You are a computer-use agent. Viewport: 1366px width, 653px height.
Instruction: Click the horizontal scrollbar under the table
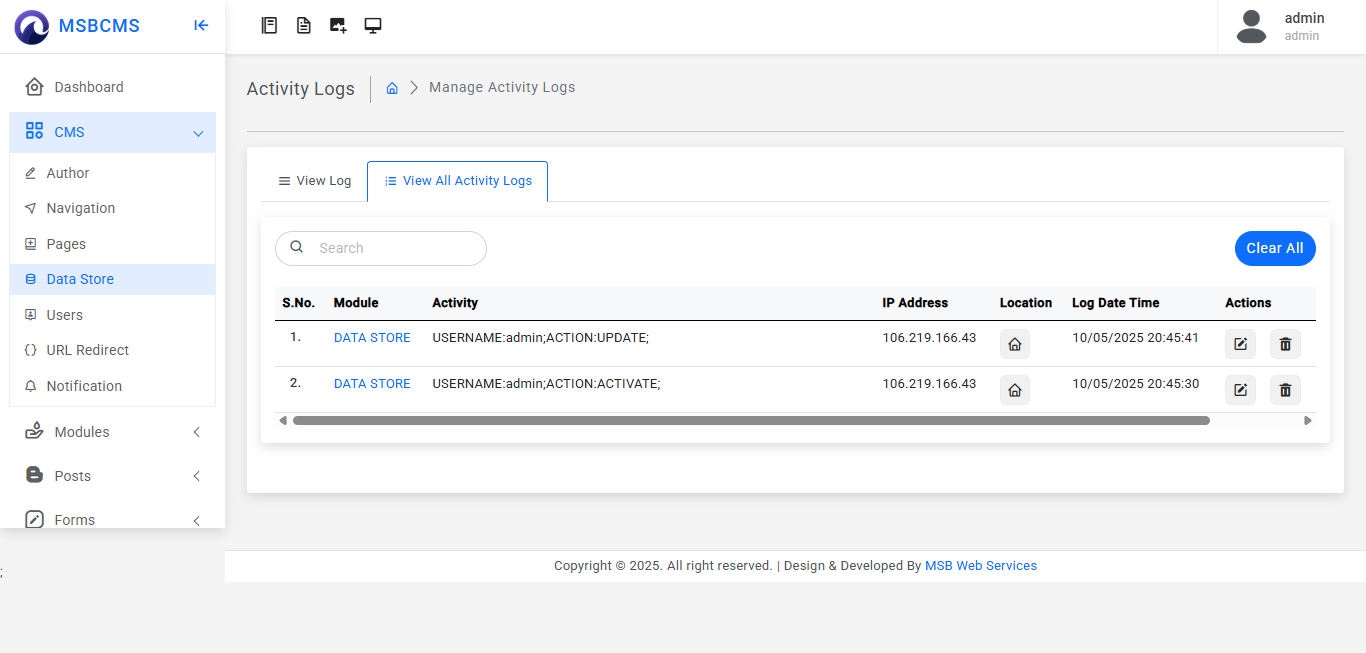tap(750, 421)
